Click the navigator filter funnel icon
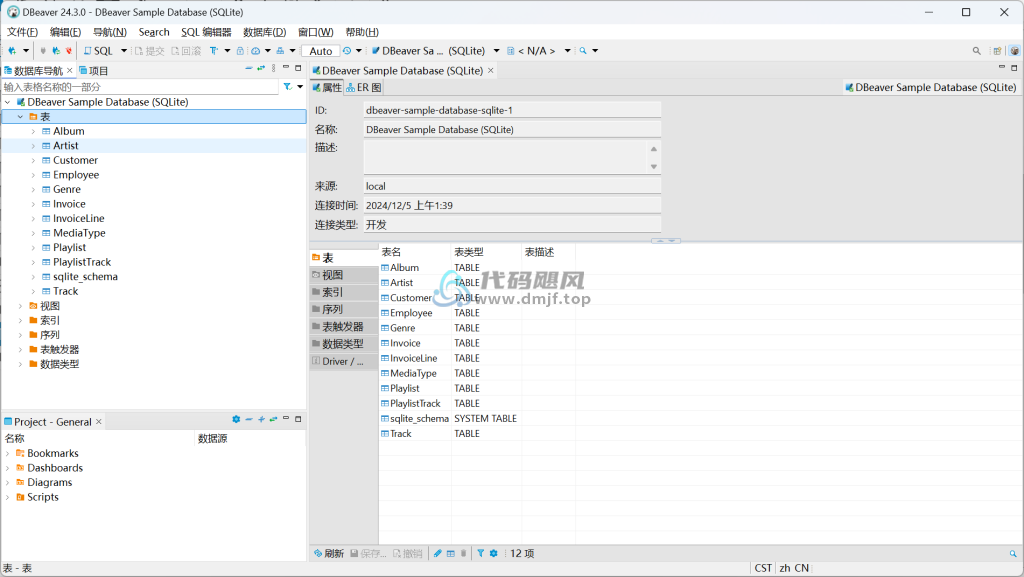Screen dimensions: 1024x577 click(x=287, y=86)
